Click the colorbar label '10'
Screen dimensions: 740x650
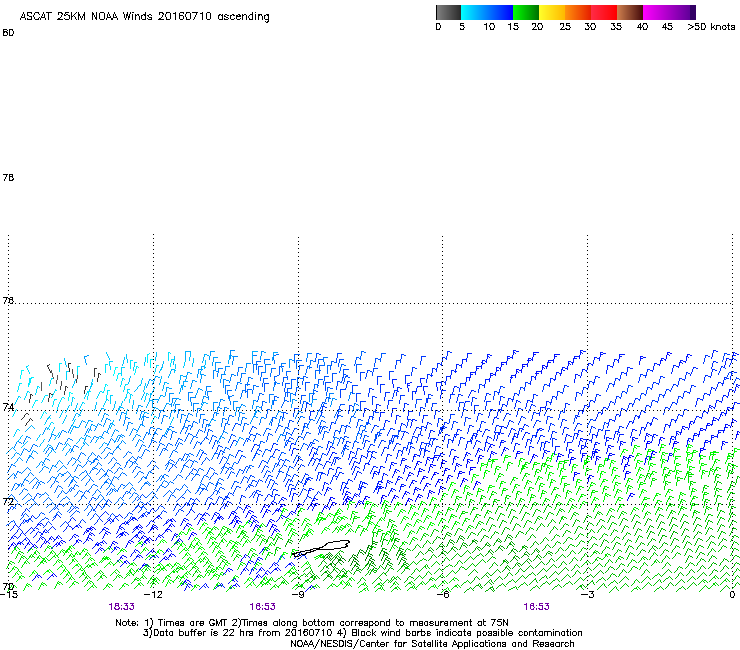(x=489, y=27)
